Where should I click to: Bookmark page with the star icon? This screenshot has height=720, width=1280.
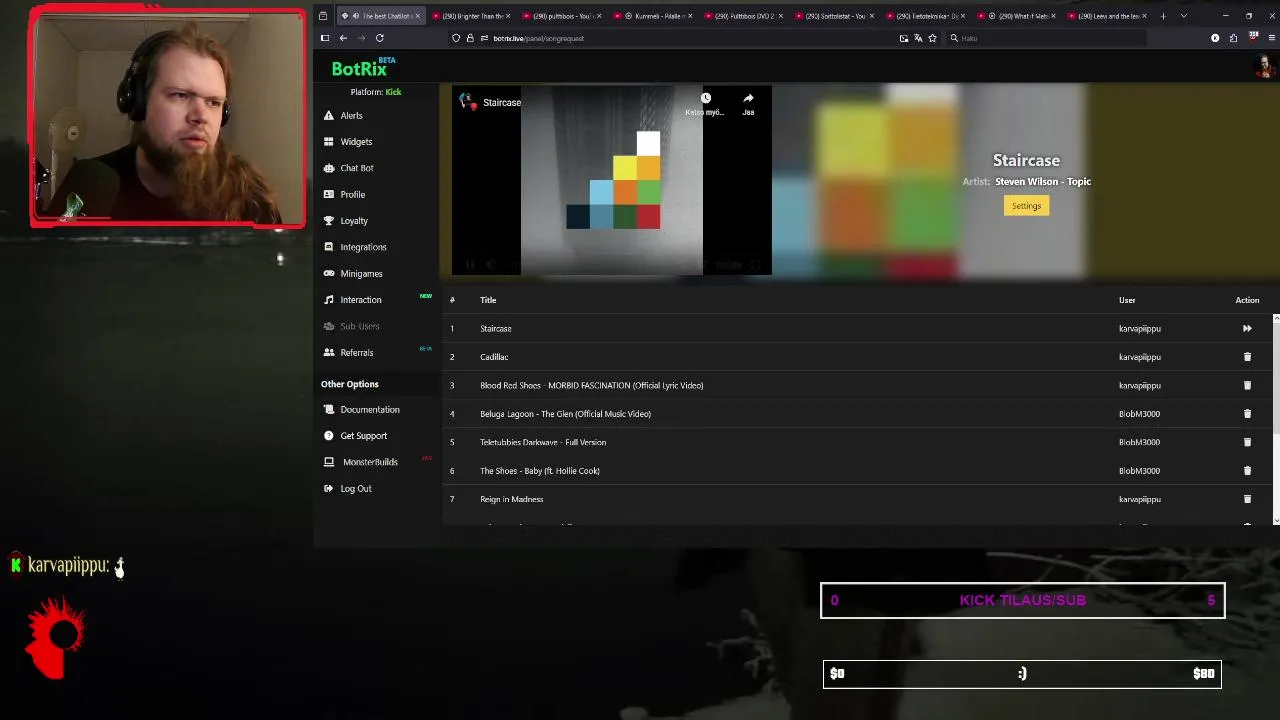[x=932, y=38]
